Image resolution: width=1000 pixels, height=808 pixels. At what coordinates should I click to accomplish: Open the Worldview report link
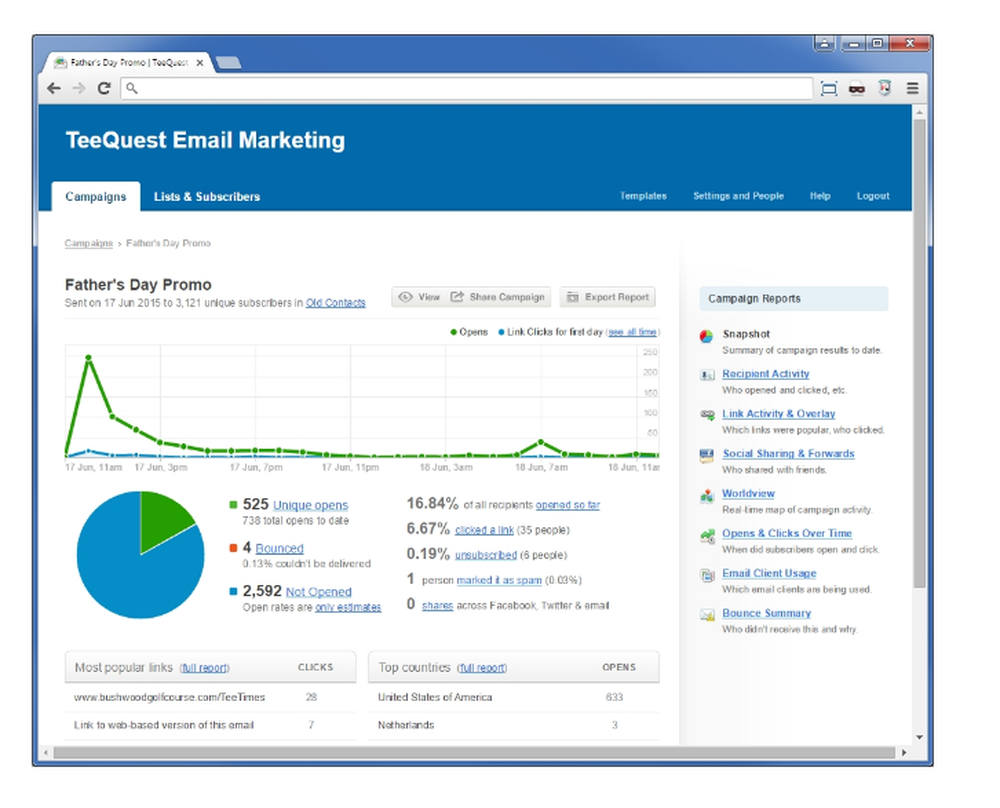tap(748, 494)
